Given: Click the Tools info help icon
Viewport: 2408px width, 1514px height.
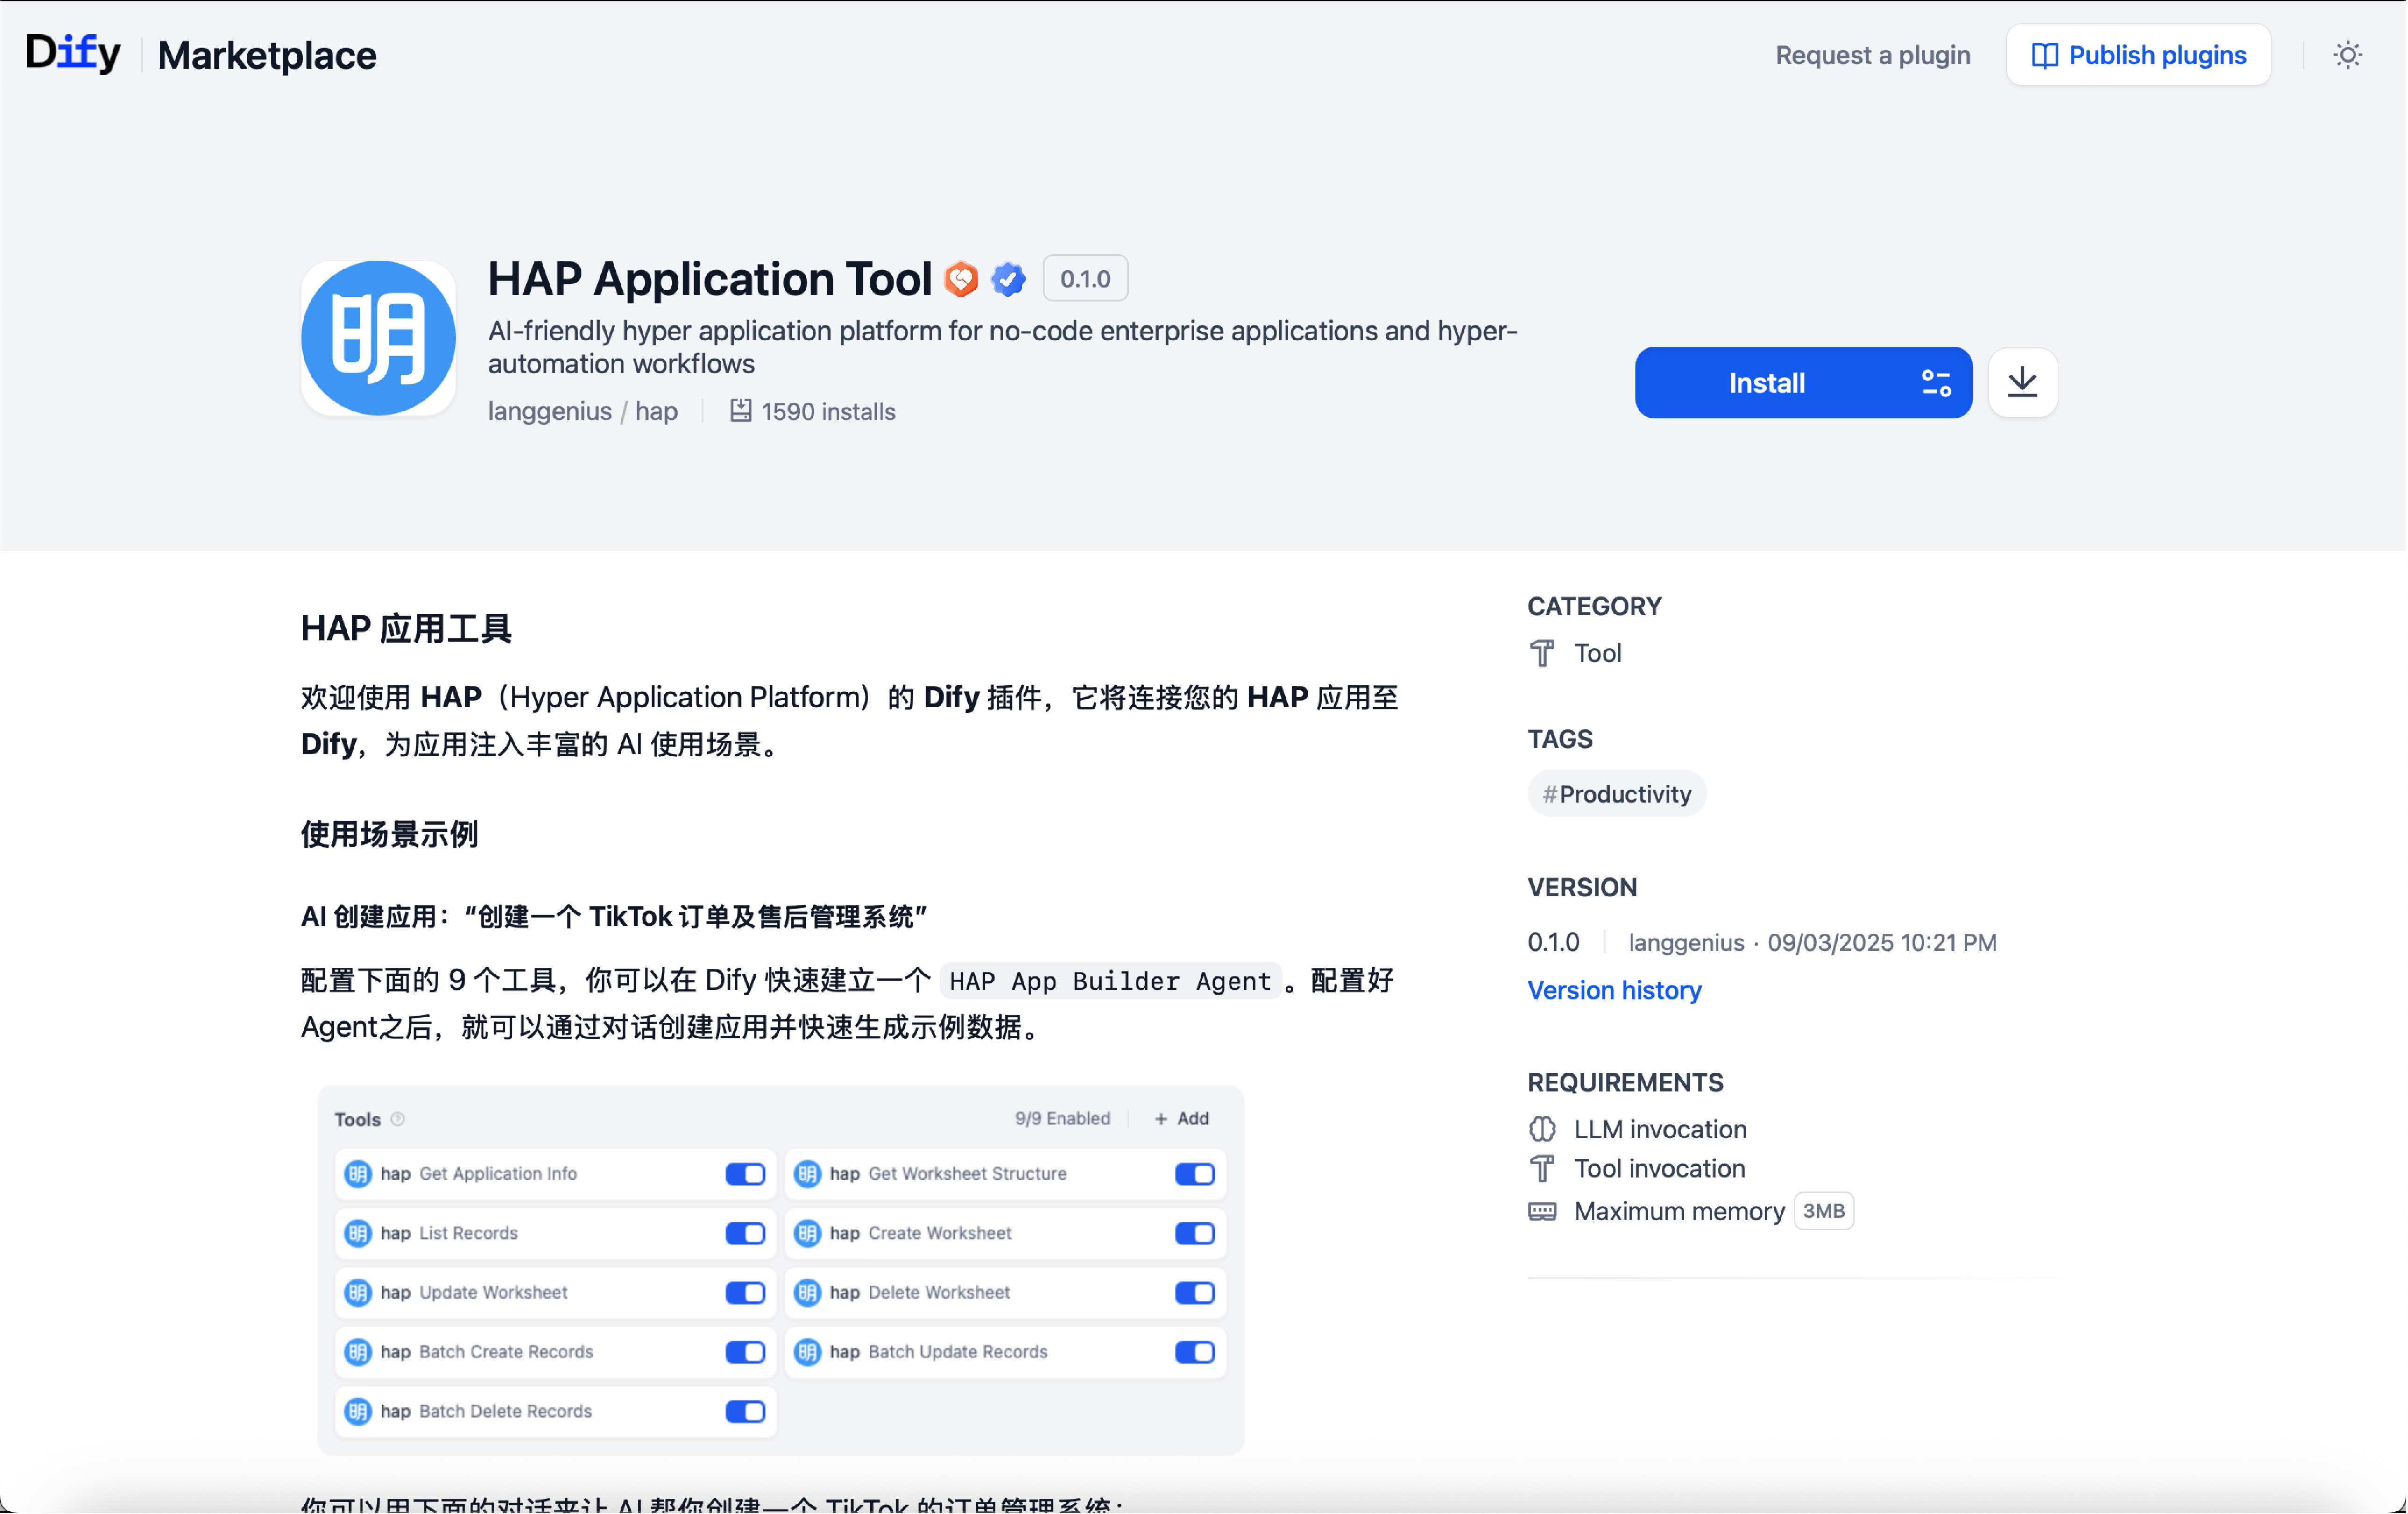Looking at the screenshot, I should pos(398,1119).
